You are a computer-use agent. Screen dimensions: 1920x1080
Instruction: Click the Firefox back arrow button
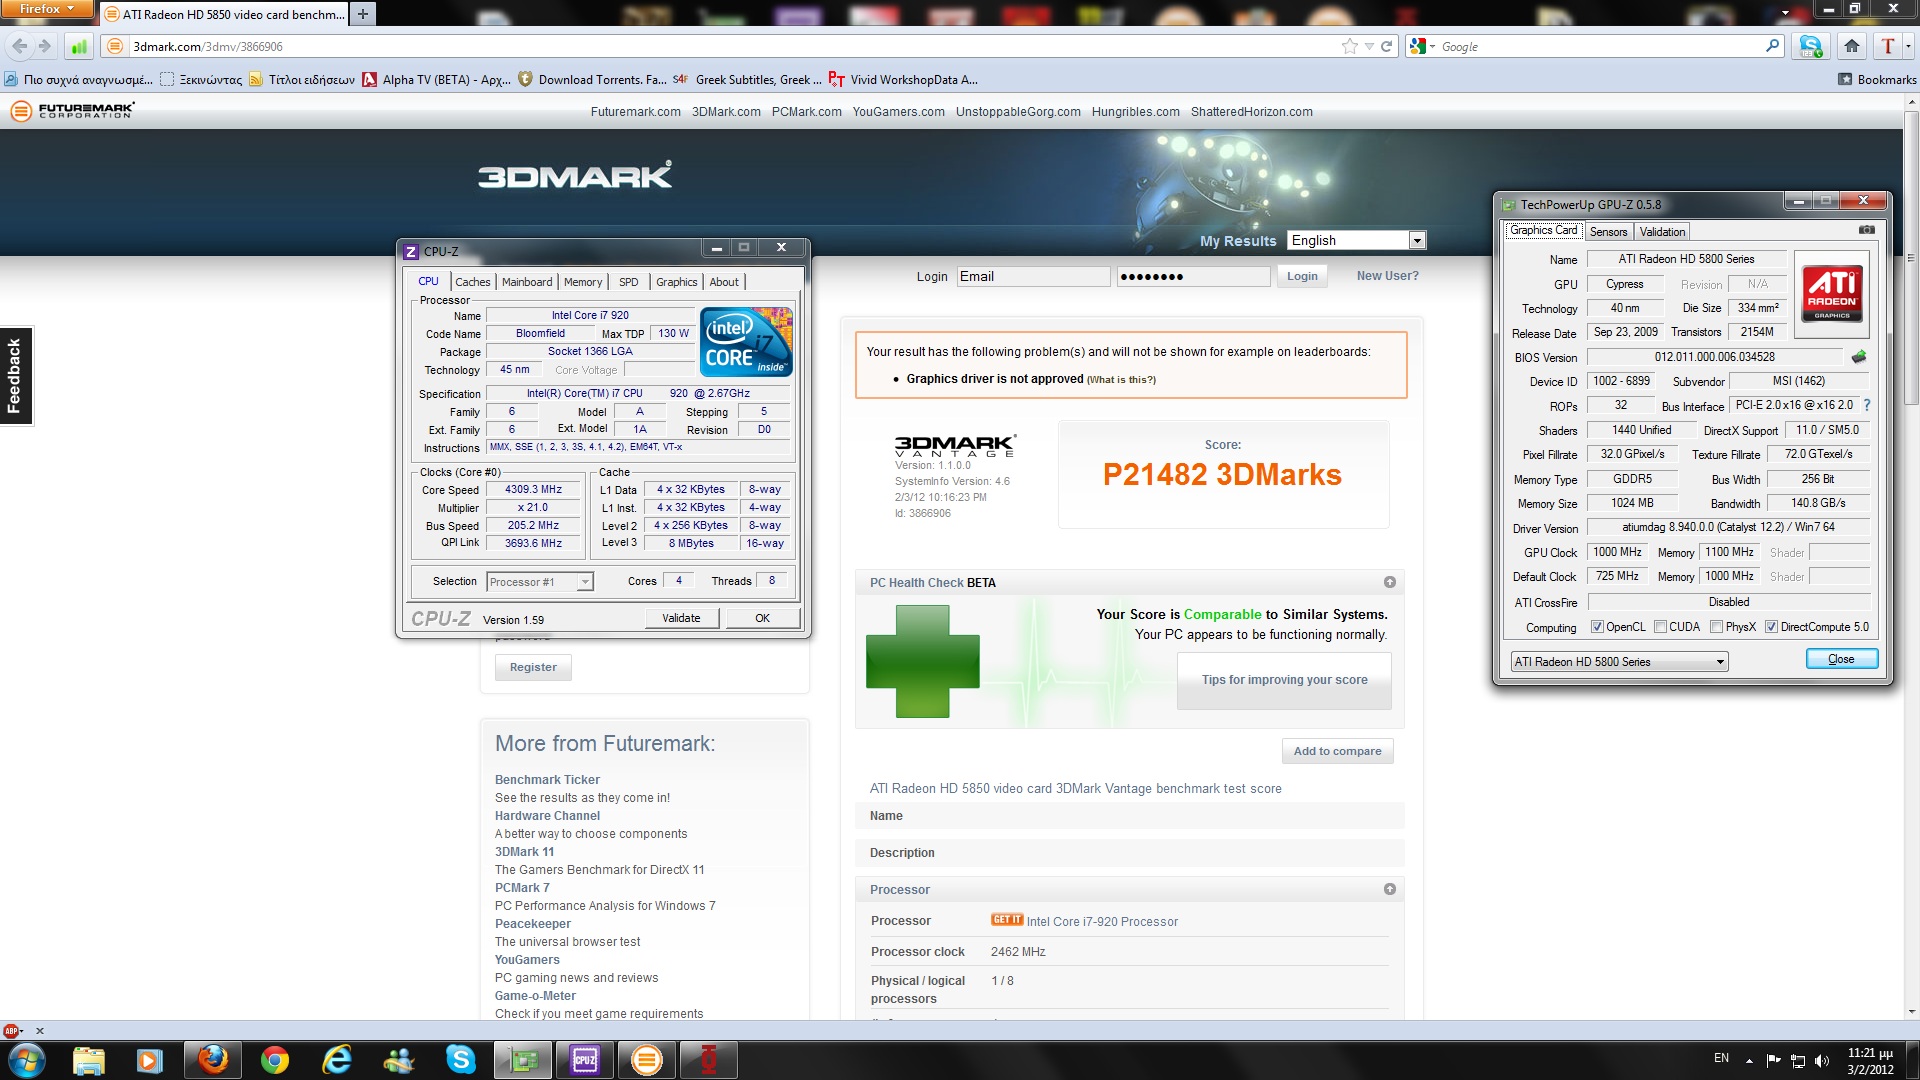pyautogui.click(x=20, y=46)
